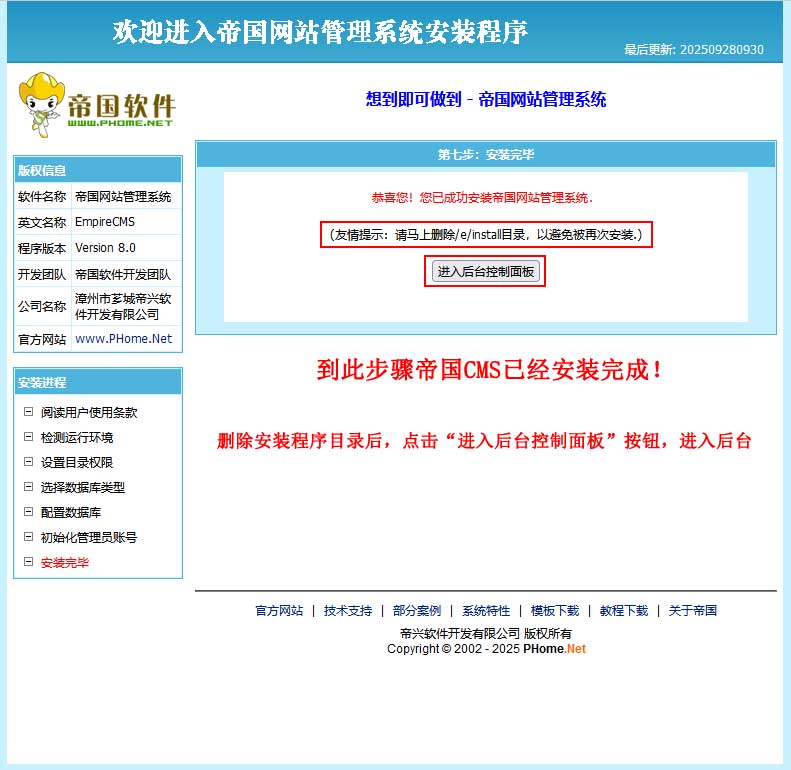This screenshot has width=791, height=770.
Task: Open the 关于帝国 footer link
Action: point(693,611)
